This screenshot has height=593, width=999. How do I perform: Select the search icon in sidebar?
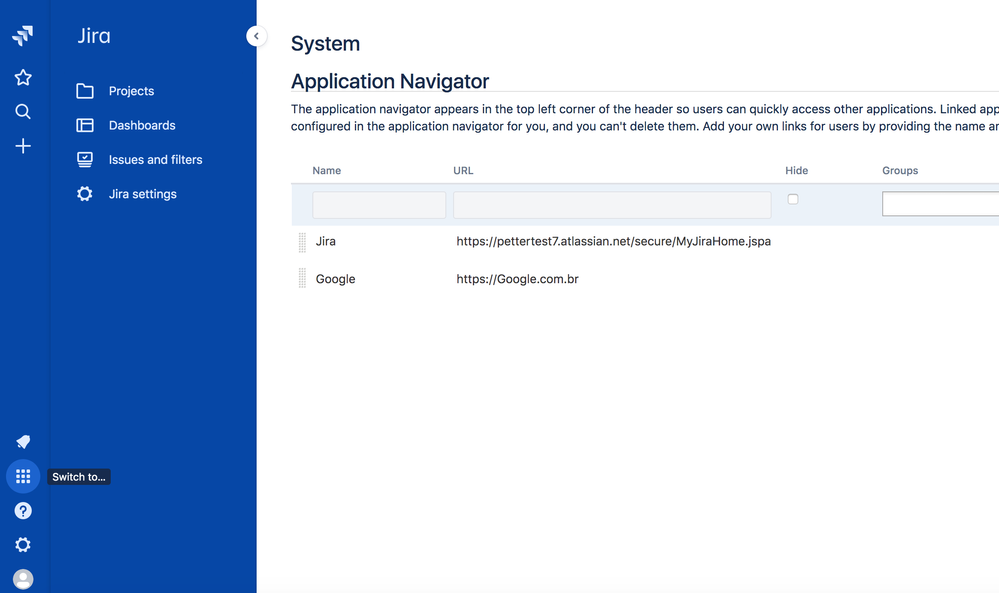coord(22,111)
